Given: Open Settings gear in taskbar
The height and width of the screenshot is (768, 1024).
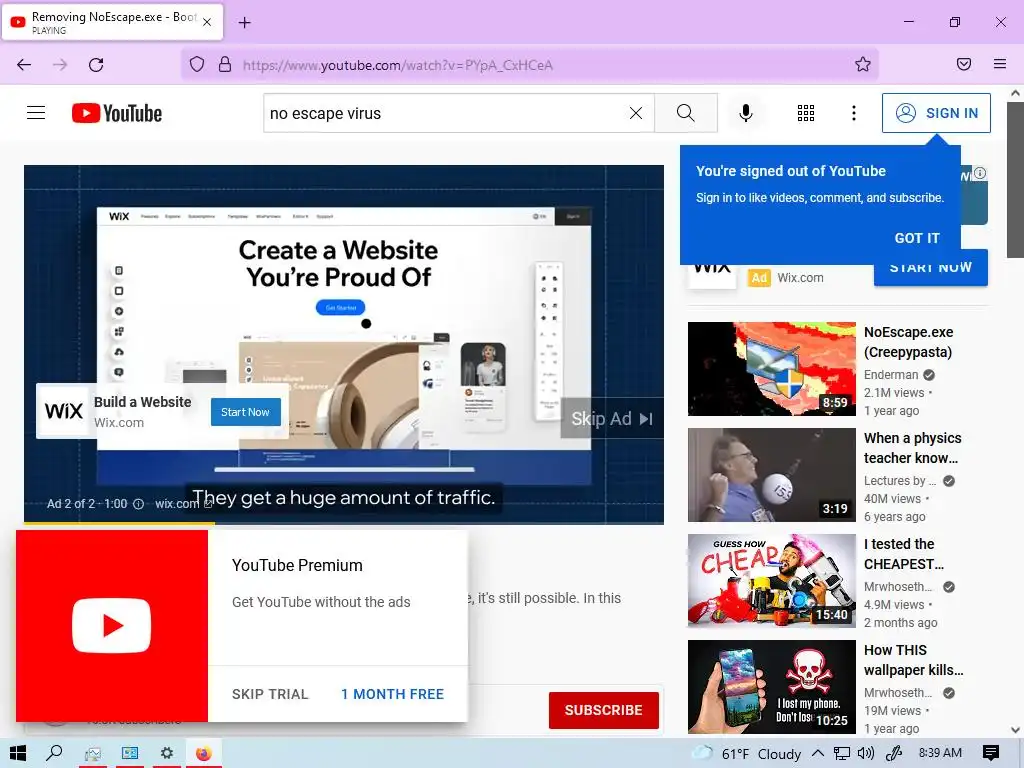Looking at the screenshot, I should pos(167,753).
